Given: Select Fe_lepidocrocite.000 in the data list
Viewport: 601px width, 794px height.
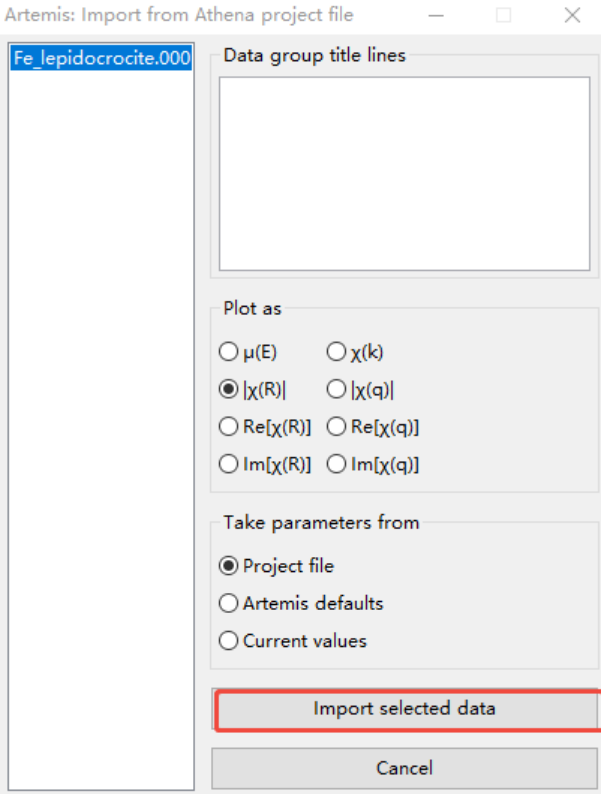Looking at the screenshot, I should [101, 58].
